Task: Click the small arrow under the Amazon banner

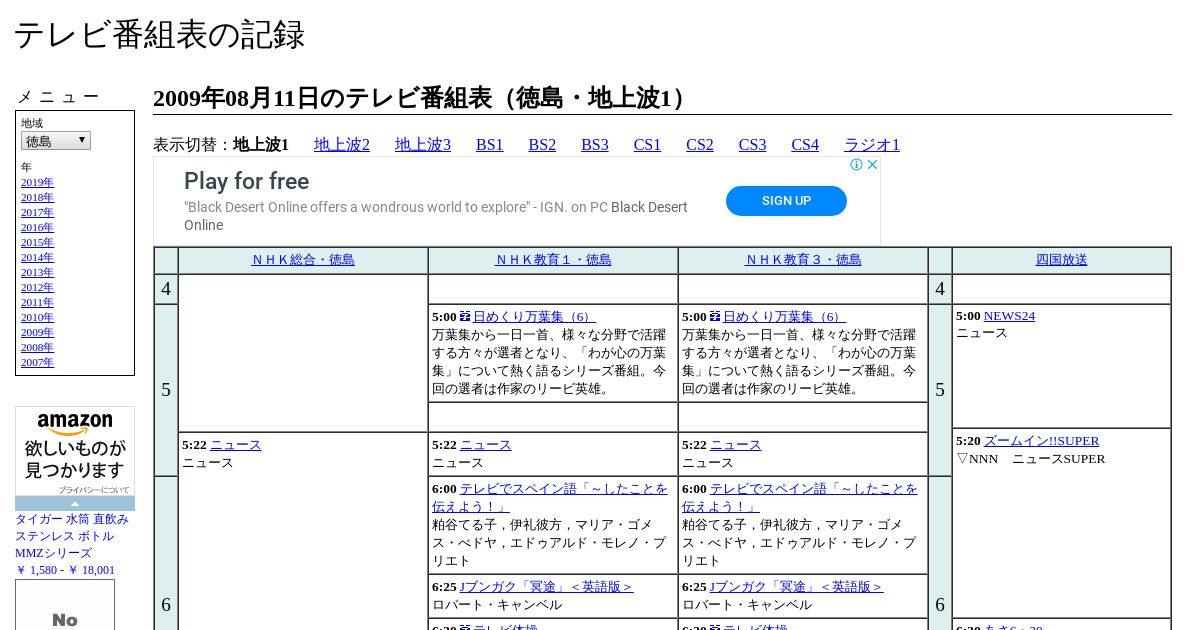Action: pos(75,504)
